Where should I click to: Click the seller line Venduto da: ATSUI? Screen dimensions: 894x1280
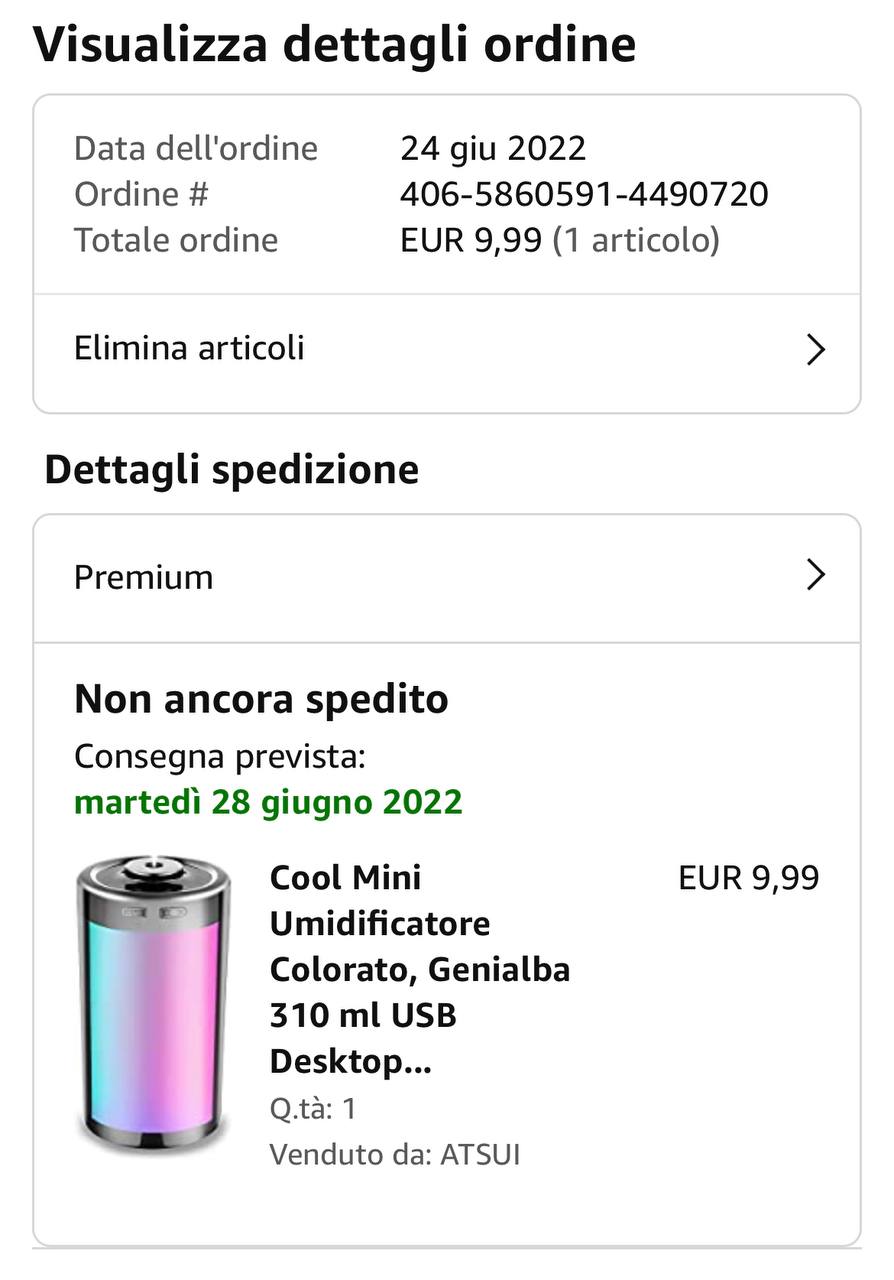[395, 1155]
